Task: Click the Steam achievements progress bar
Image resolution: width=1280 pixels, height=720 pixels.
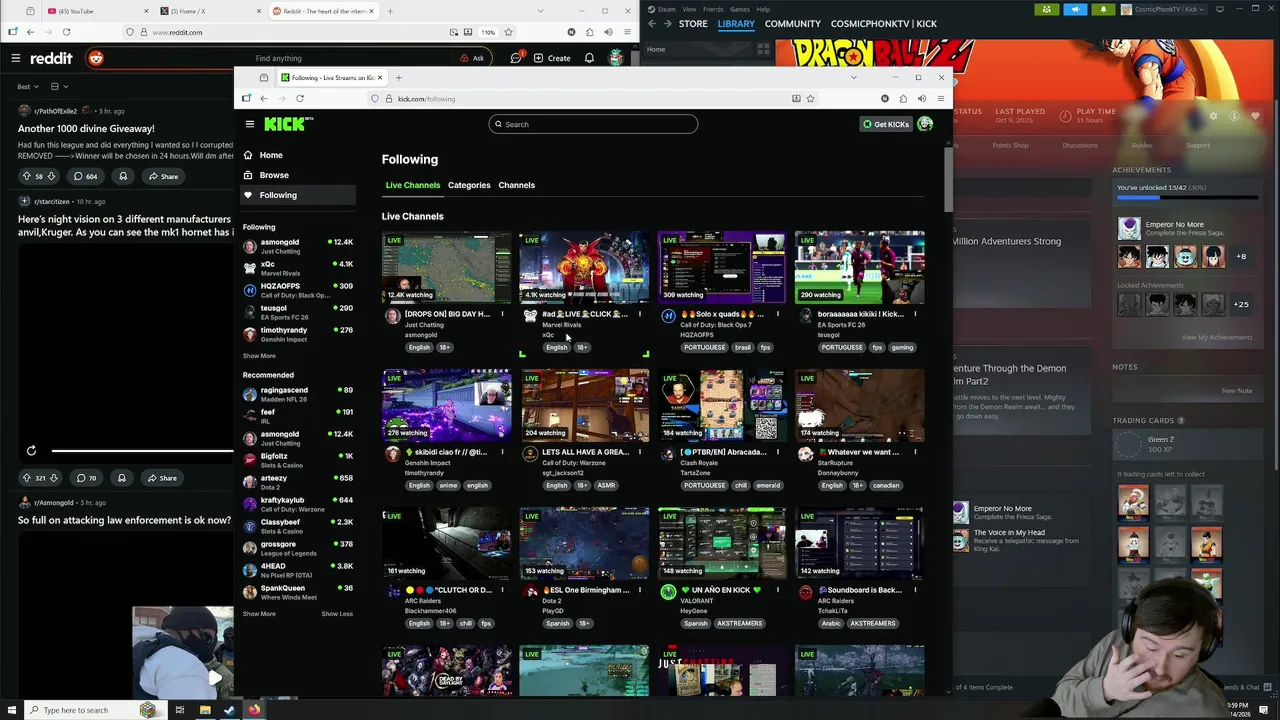Action: [1187, 197]
